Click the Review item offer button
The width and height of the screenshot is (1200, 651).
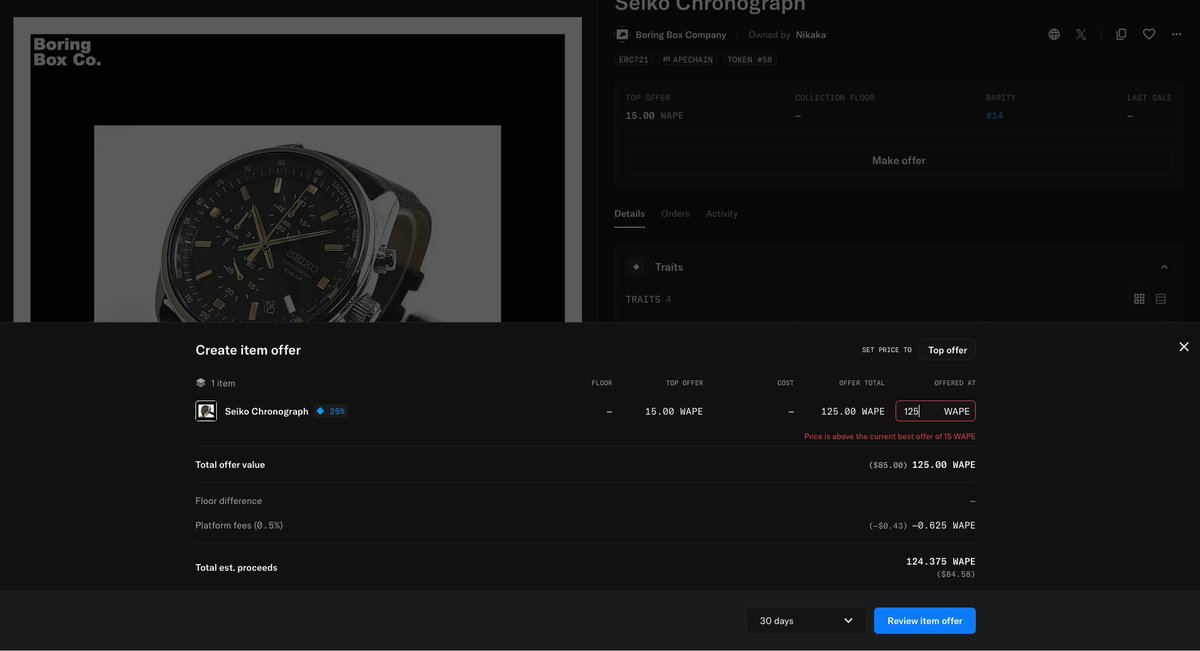coord(924,621)
